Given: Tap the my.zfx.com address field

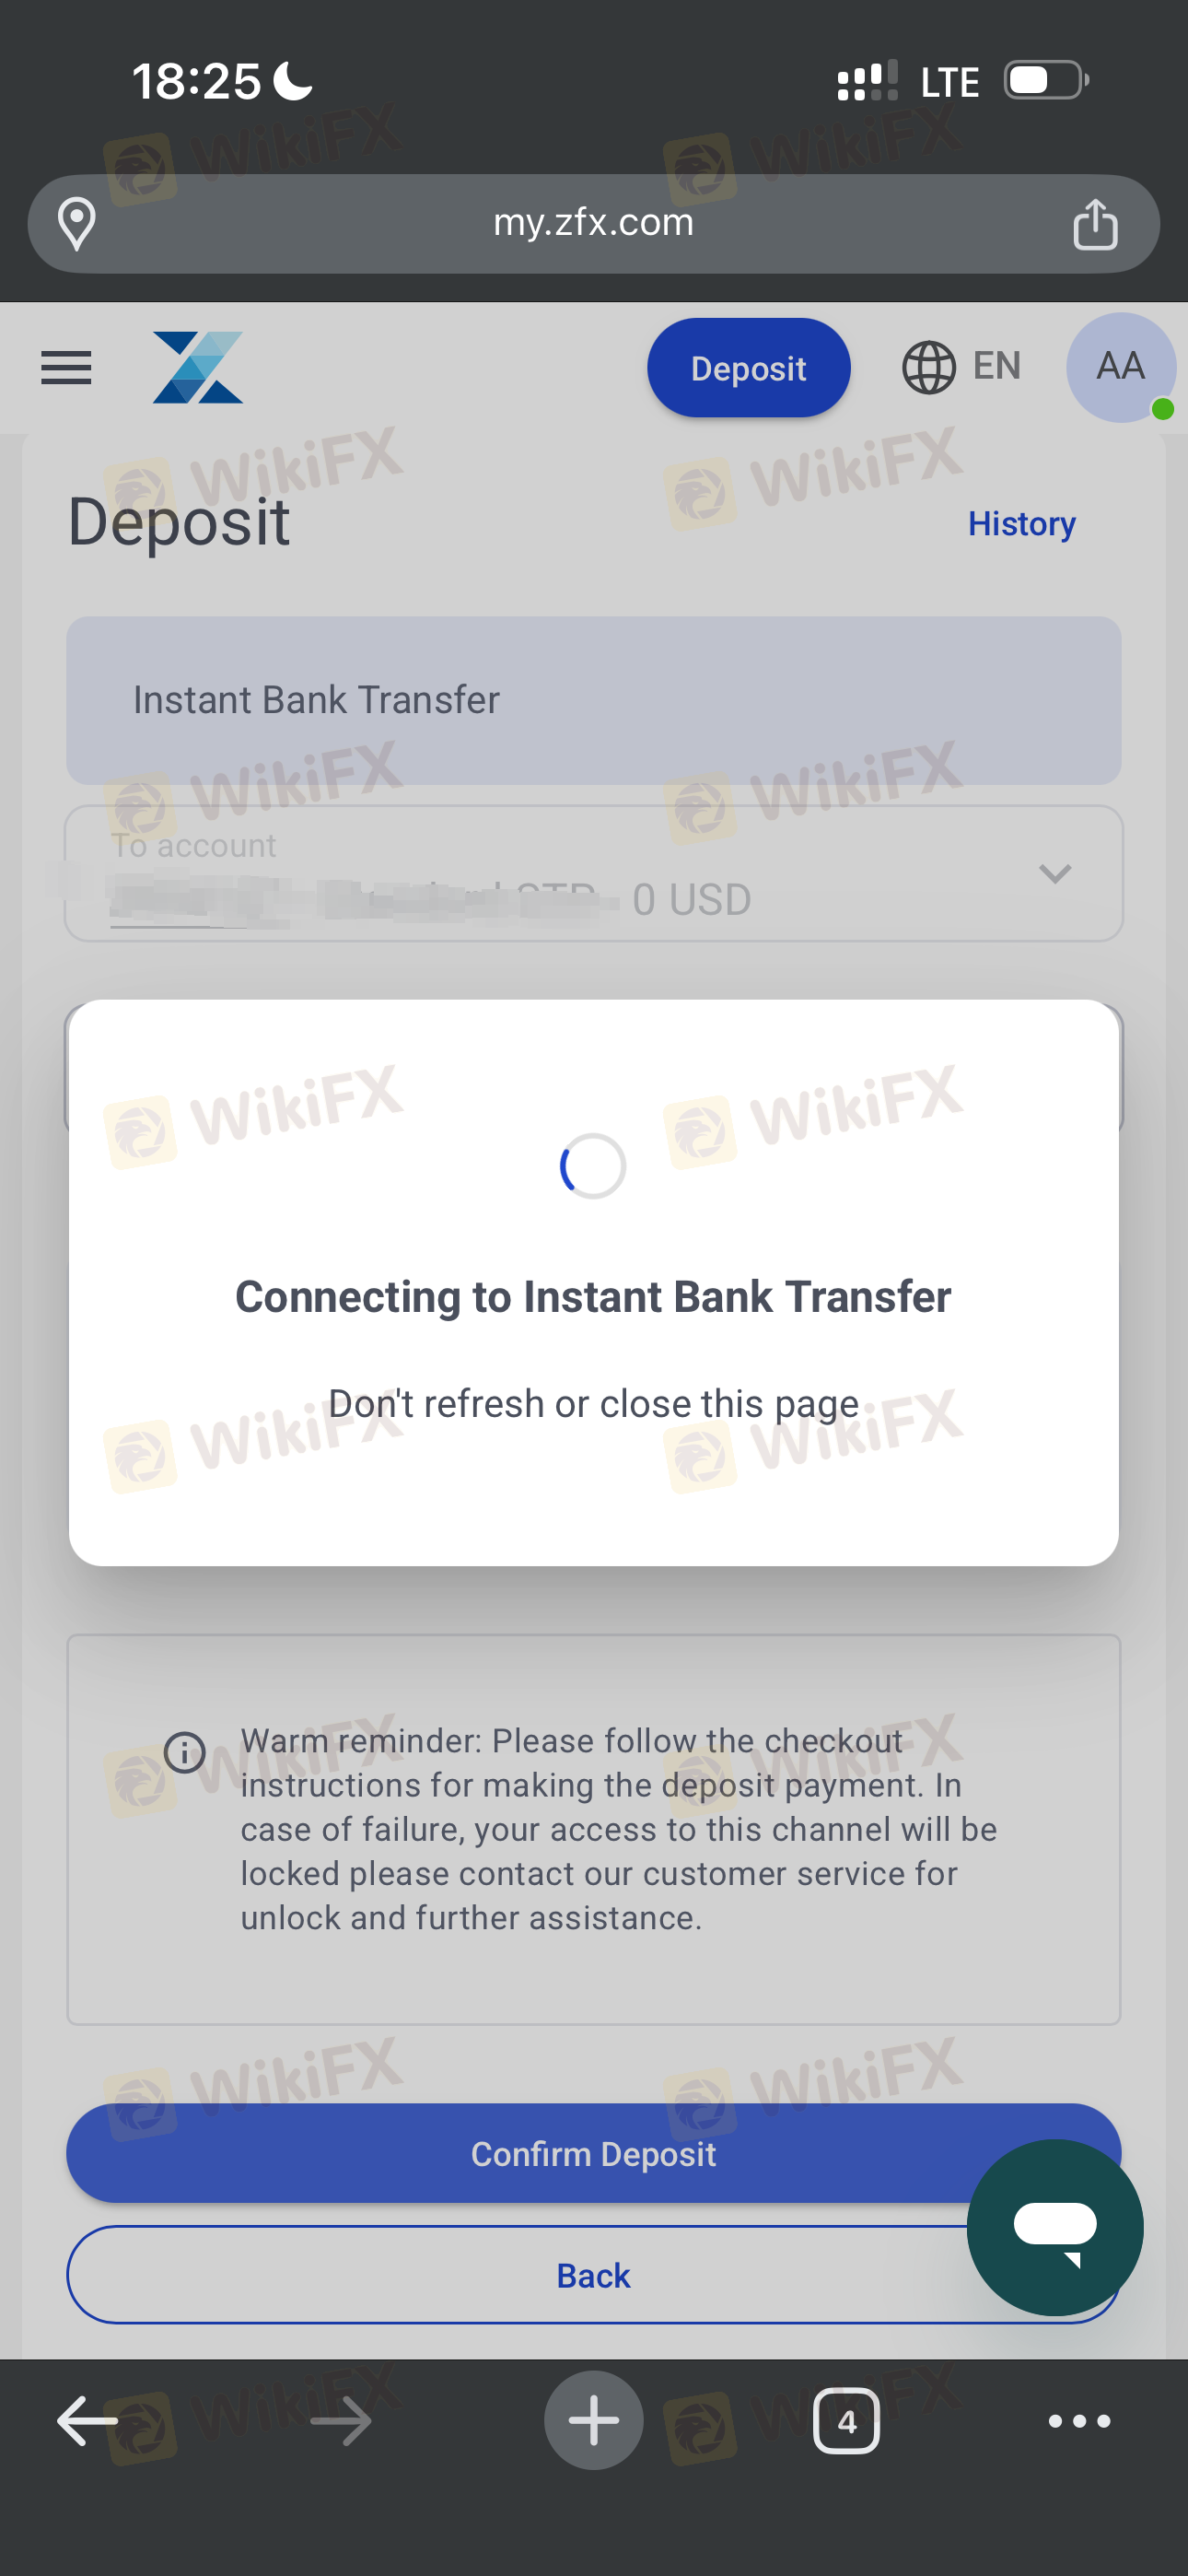Looking at the screenshot, I should (594, 223).
